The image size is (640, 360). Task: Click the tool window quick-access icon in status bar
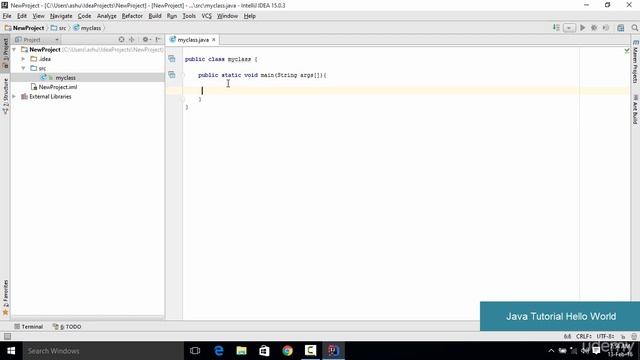click(7, 336)
